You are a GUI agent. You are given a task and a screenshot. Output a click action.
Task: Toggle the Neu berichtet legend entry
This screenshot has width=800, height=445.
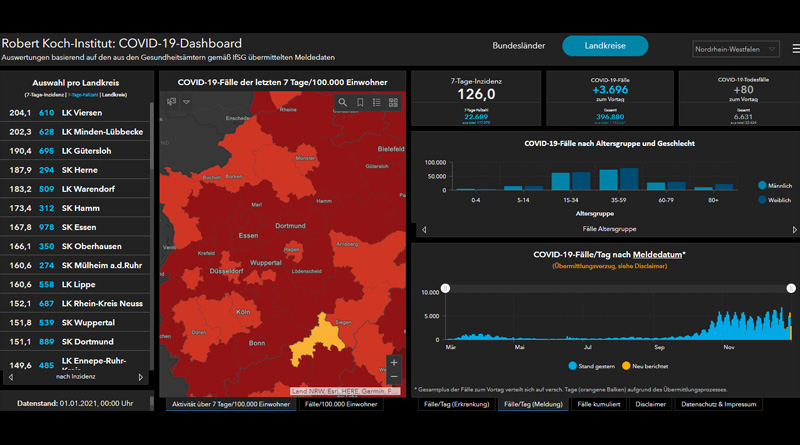pos(645,366)
